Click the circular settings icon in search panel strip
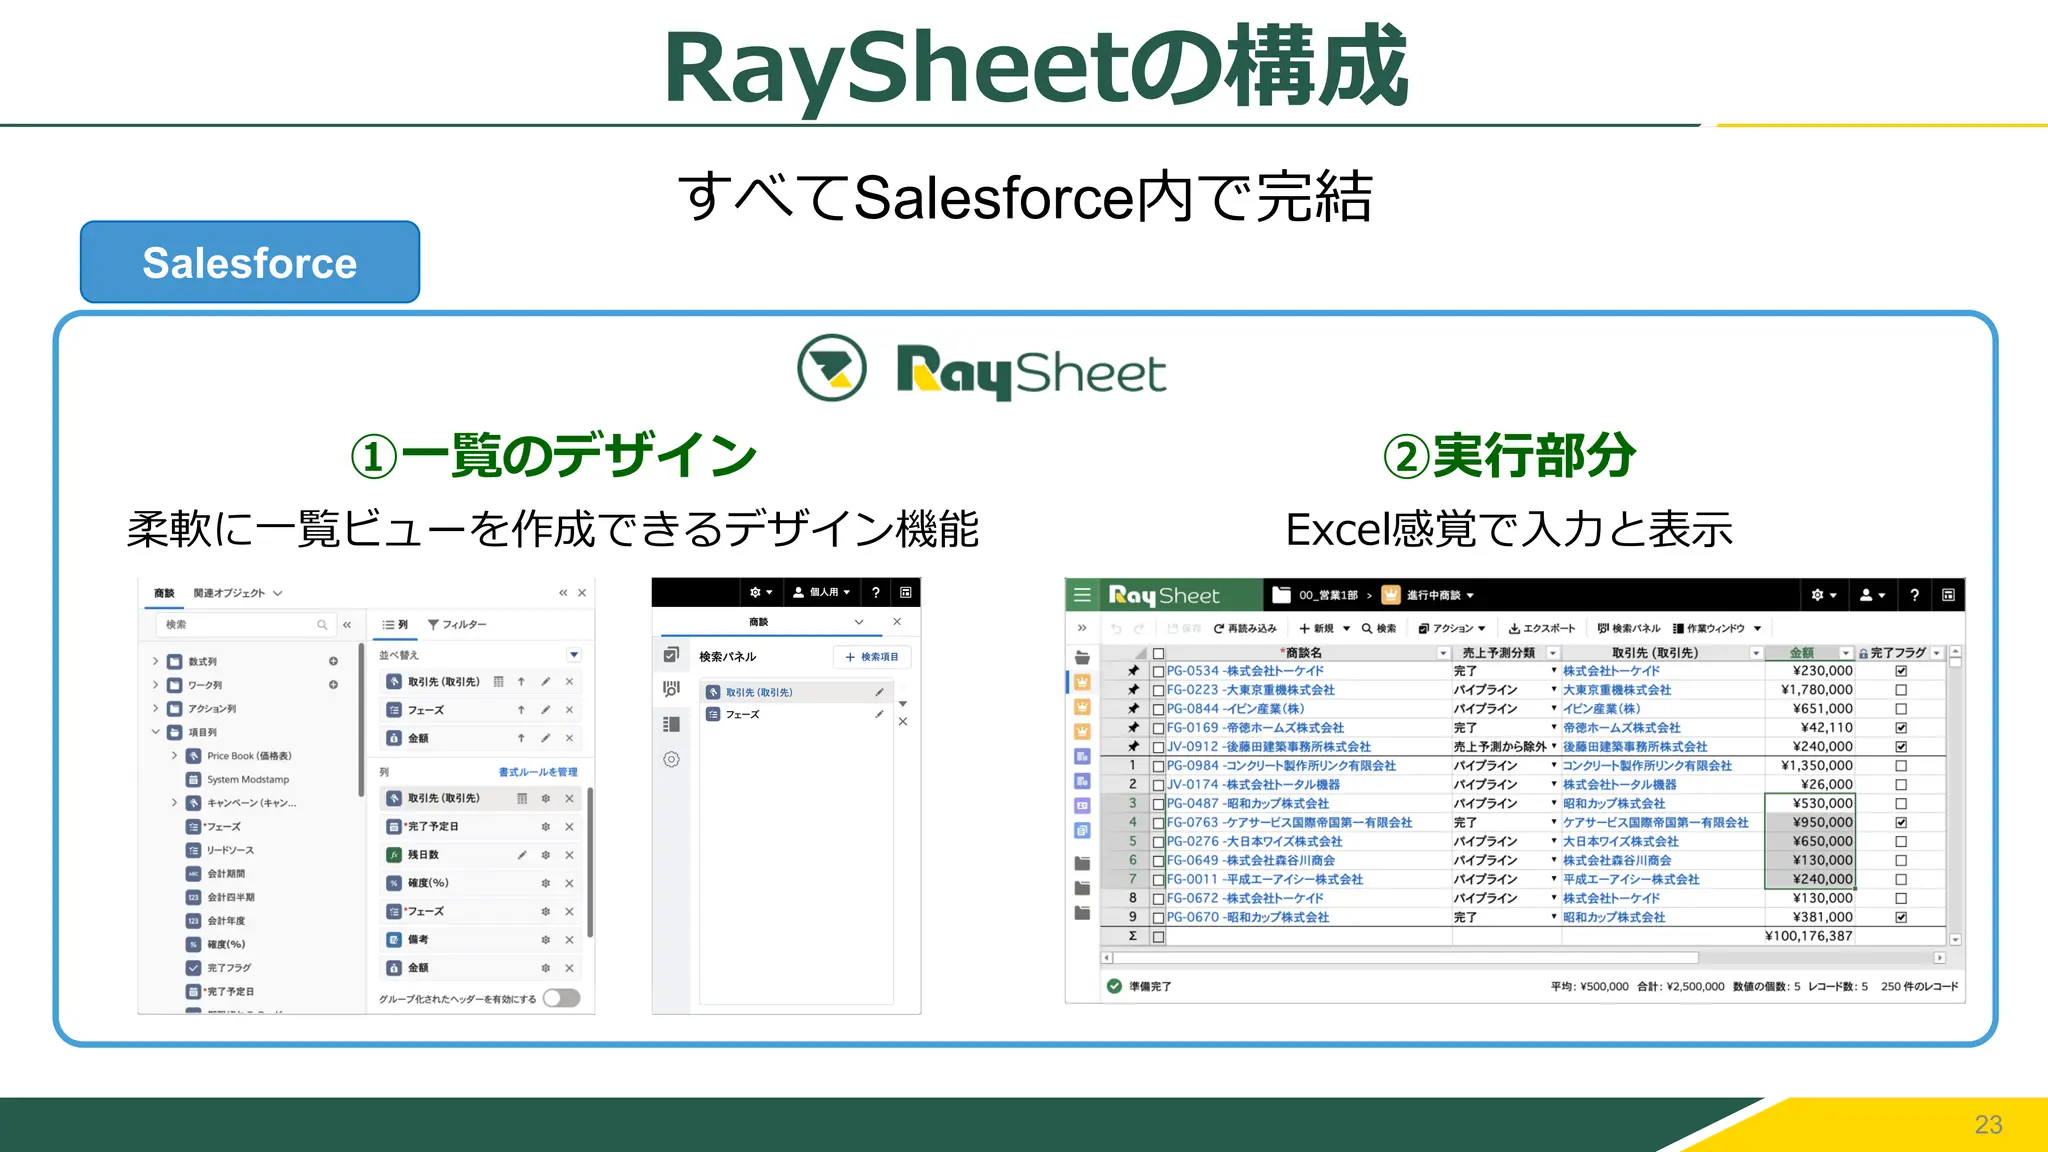 coord(671,759)
